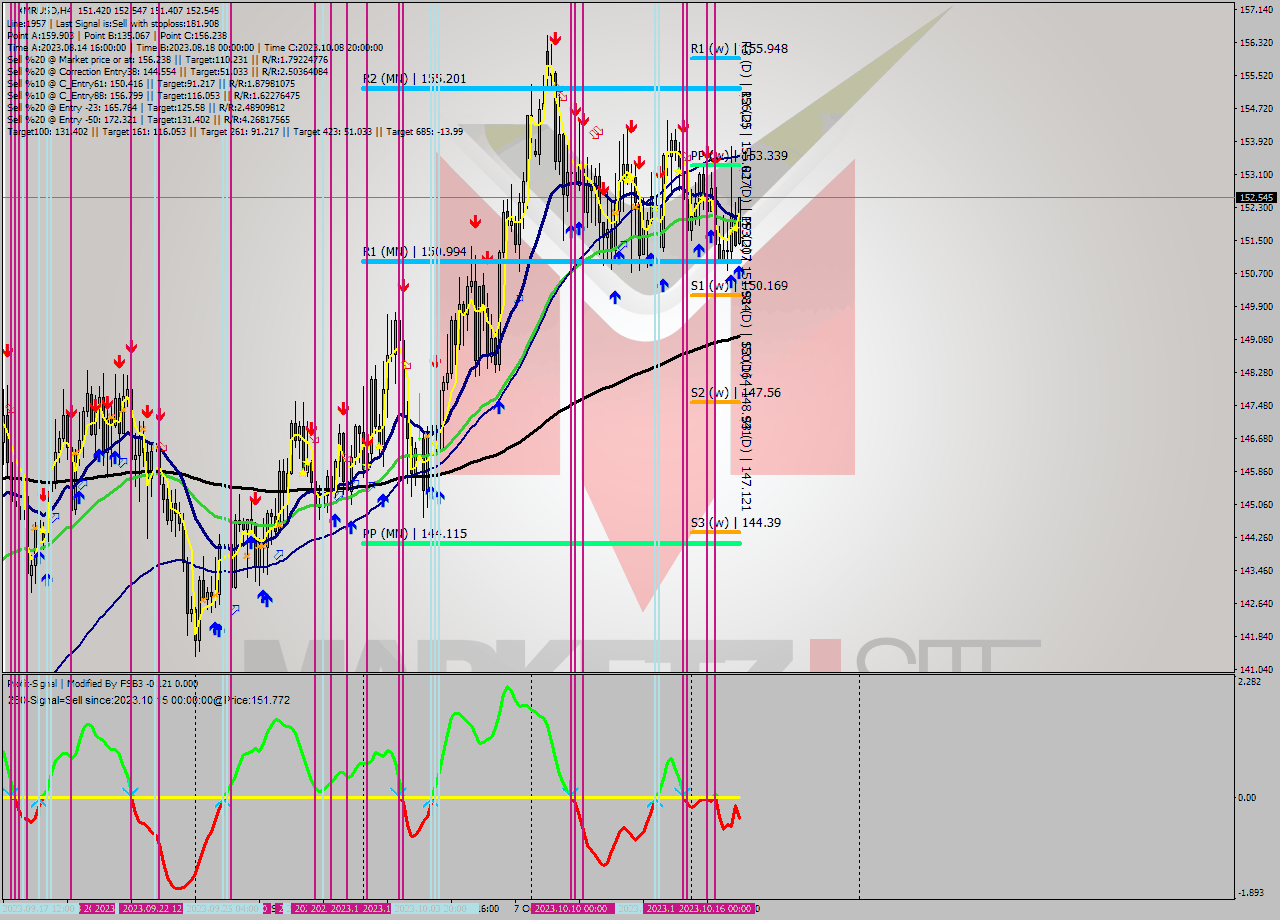Click the orange S2 (w) level line
This screenshot has width=1280, height=920.
coord(715,401)
